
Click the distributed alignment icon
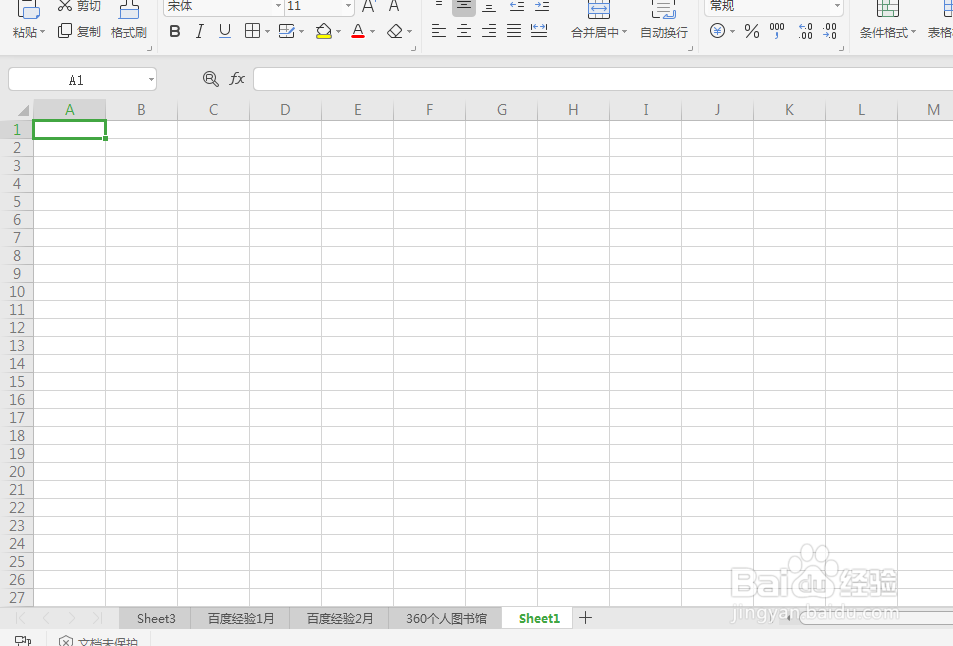(x=539, y=32)
